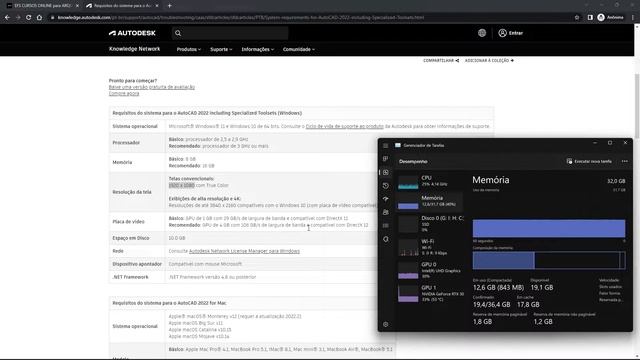Click the .NET Framework row label
This screenshot has height=360, width=640.
130,277
